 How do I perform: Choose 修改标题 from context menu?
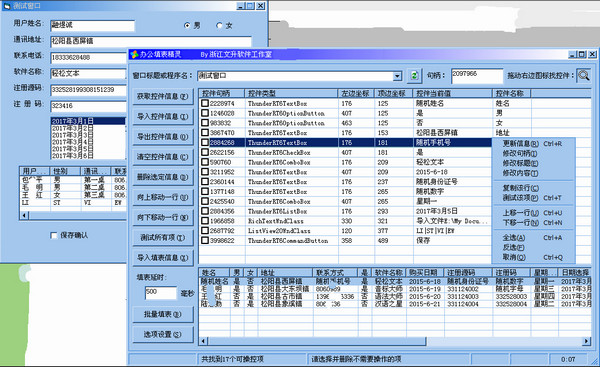[x=533, y=163]
